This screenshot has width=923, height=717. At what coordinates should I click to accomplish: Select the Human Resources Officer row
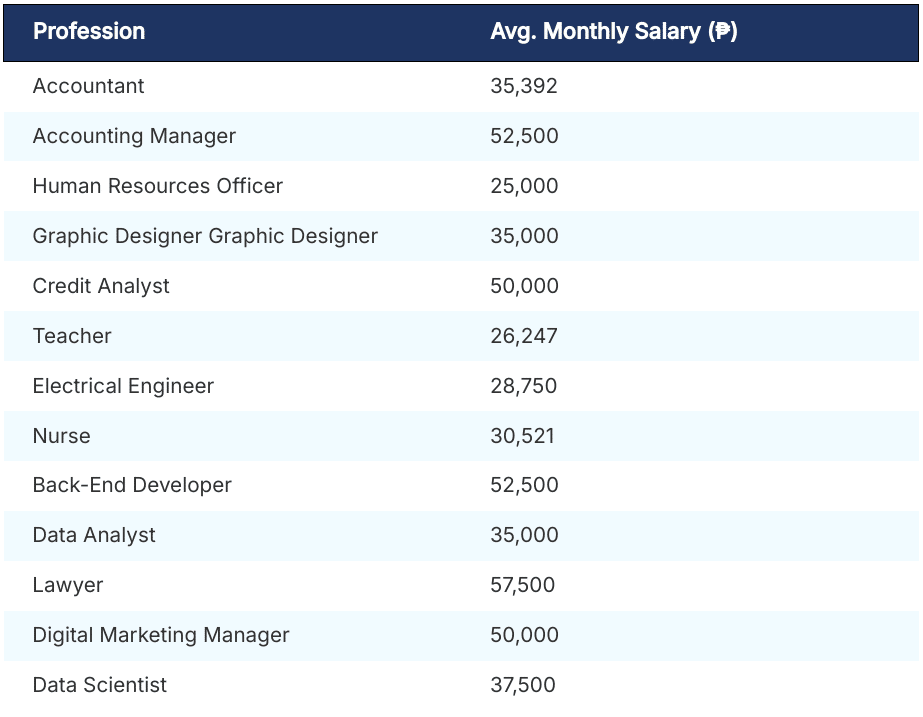tap(158, 186)
